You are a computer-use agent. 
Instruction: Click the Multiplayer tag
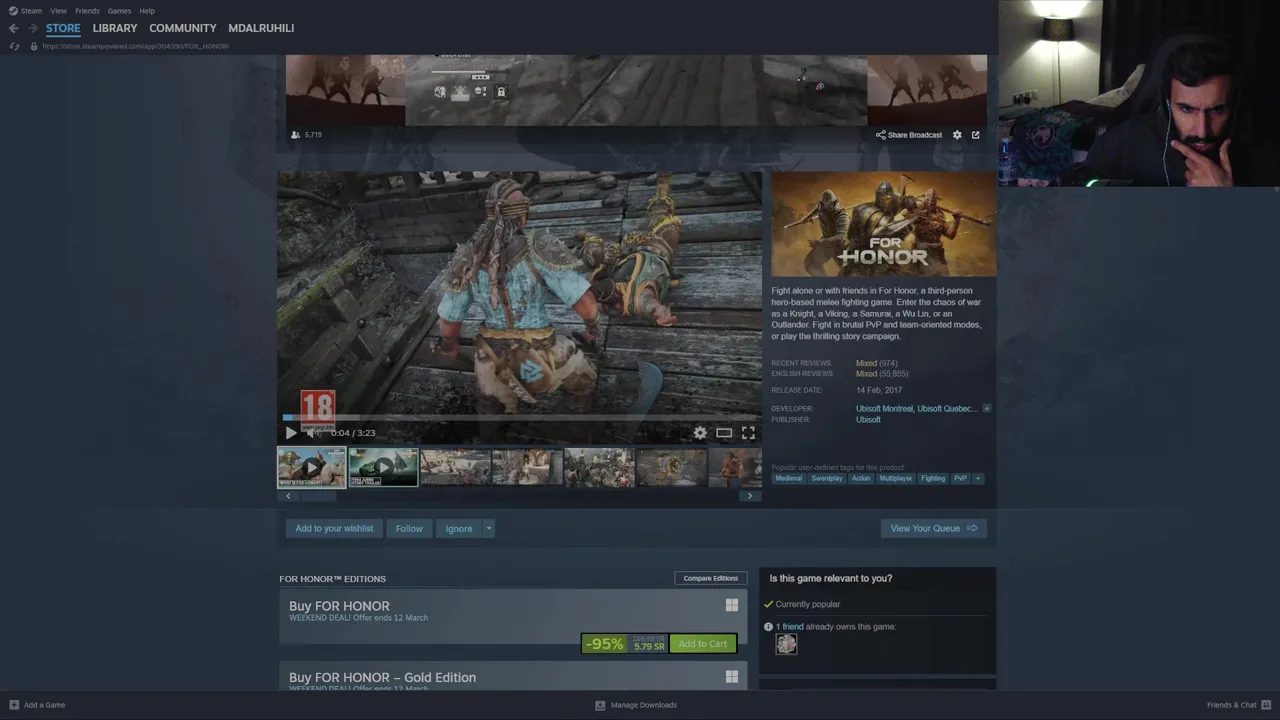895,478
